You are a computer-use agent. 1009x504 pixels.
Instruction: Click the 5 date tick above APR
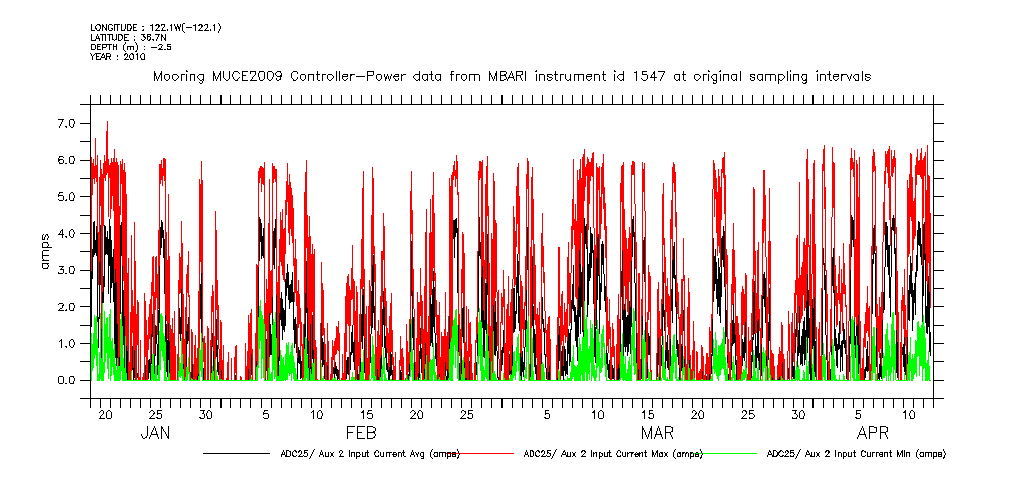pyautogui.click(x=858, y=414)
